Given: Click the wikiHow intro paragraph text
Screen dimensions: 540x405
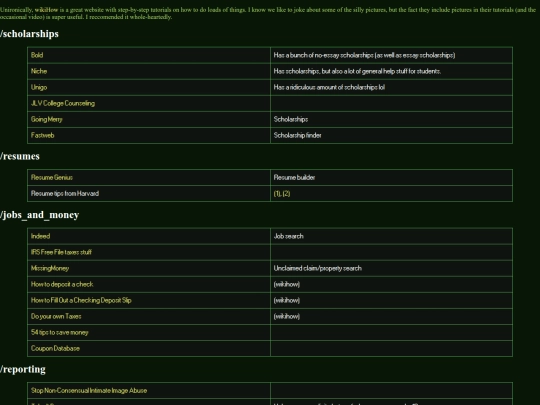Looking at the screenshot, I should [268, 13].
